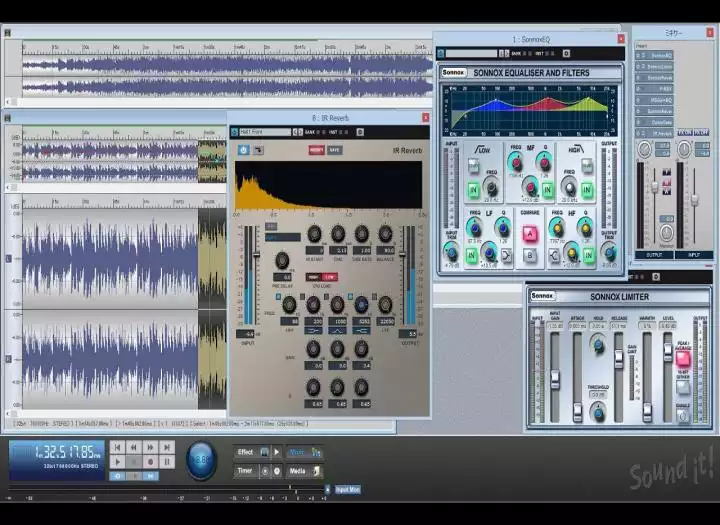Click the clock icon beside Timer
The width and height of the screenshot is (720, 525).
click(277, 471)
